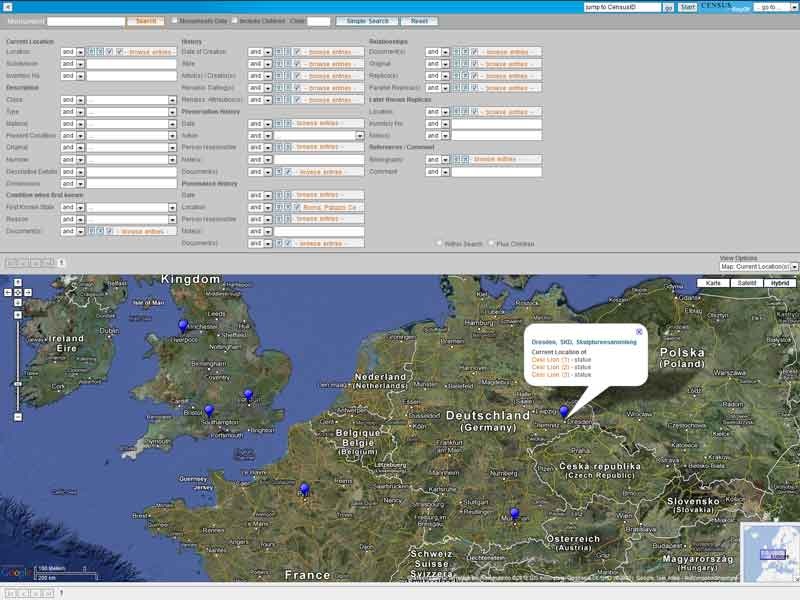Click browse entries for Bibliography
800x600 pixels.
(x=494, y=160)
